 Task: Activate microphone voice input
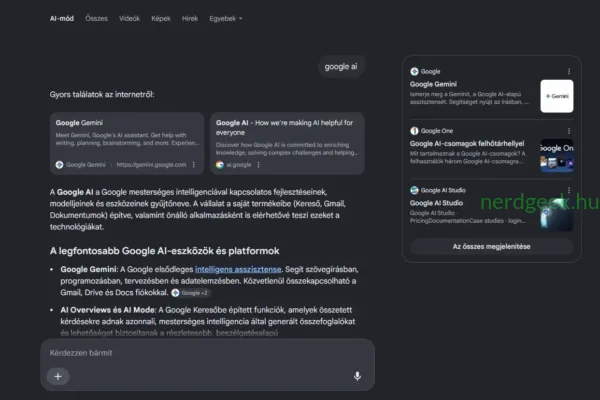[x=357, y=376]
